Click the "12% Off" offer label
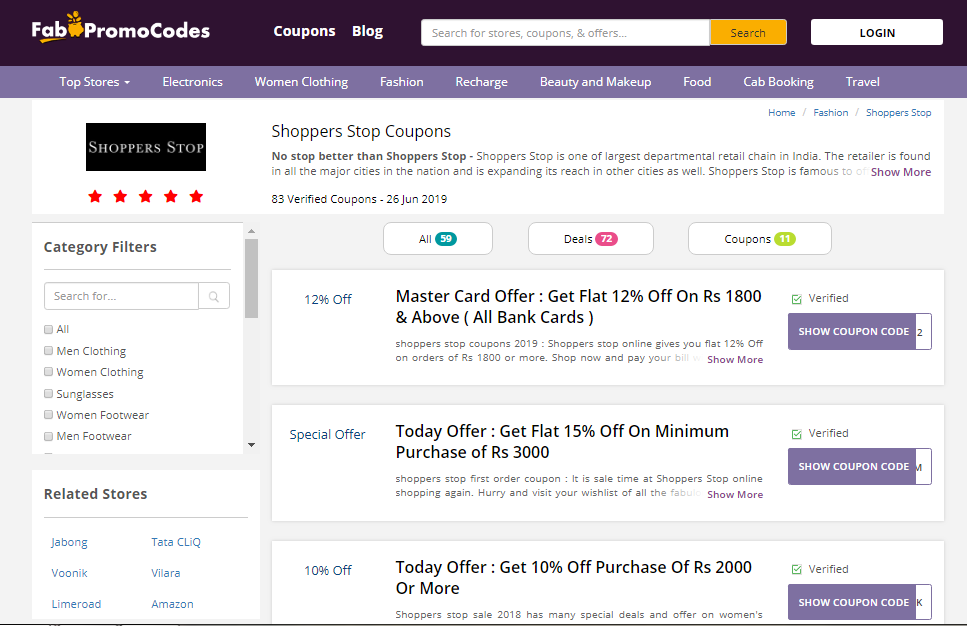Screen dimensions: 967x626 [x=327, y=299]
